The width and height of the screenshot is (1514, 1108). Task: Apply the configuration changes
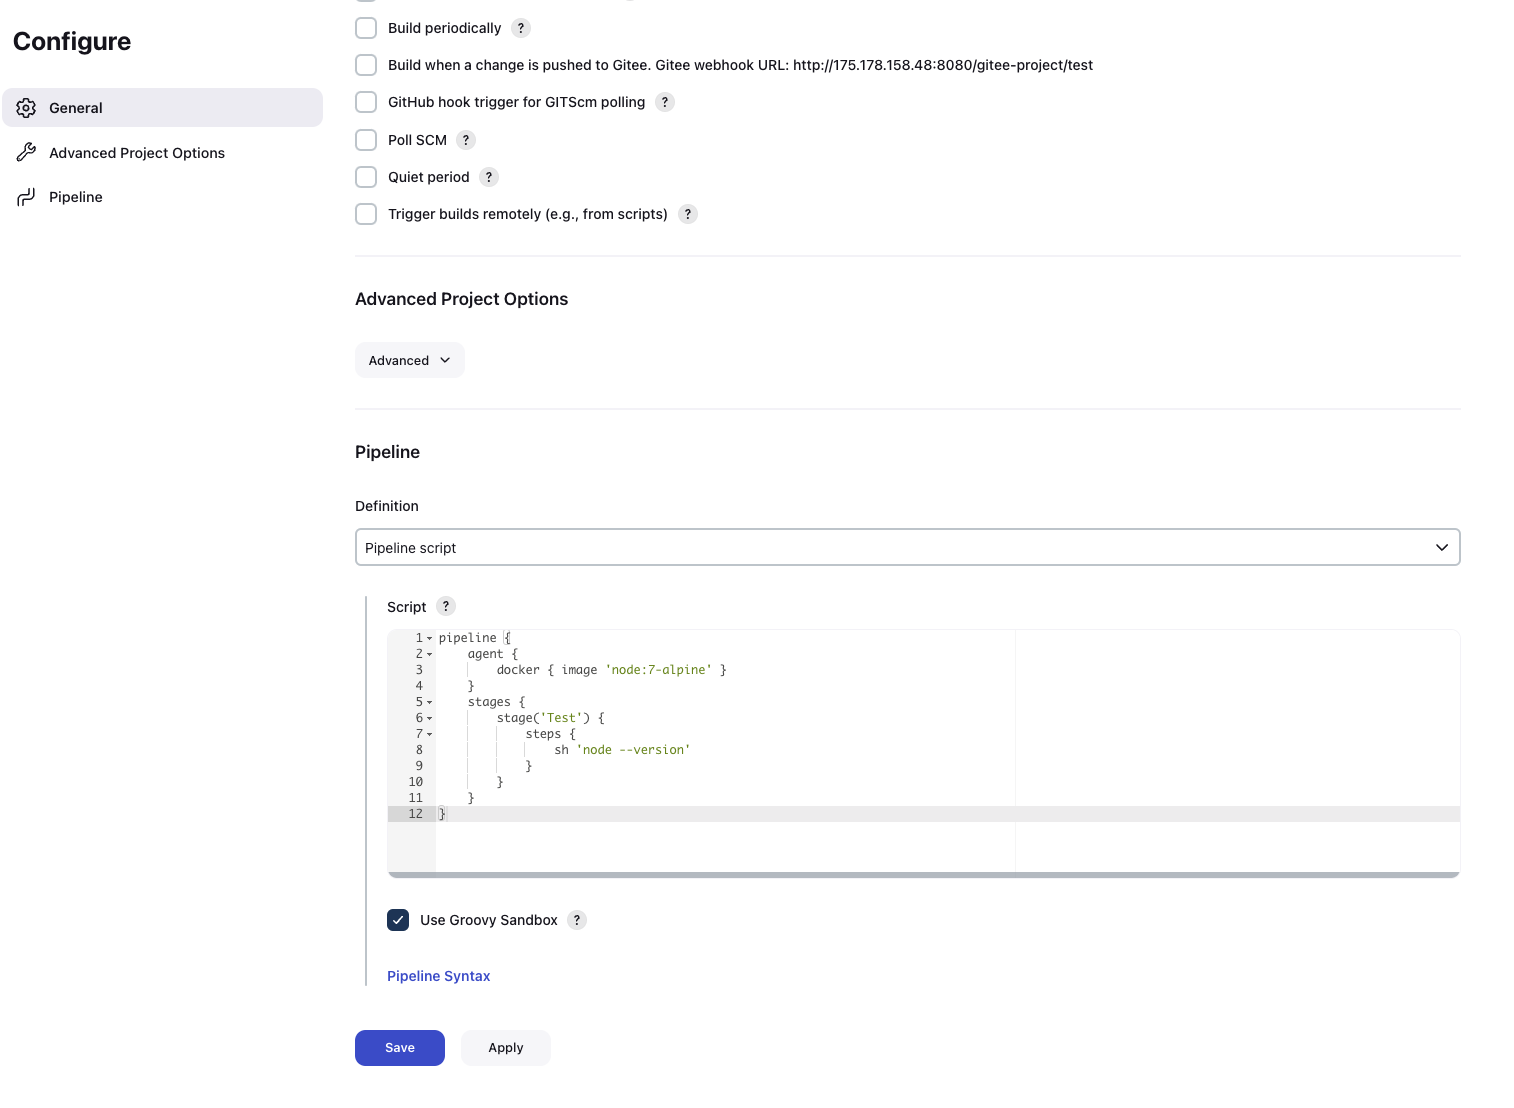tap(506, 1048)
